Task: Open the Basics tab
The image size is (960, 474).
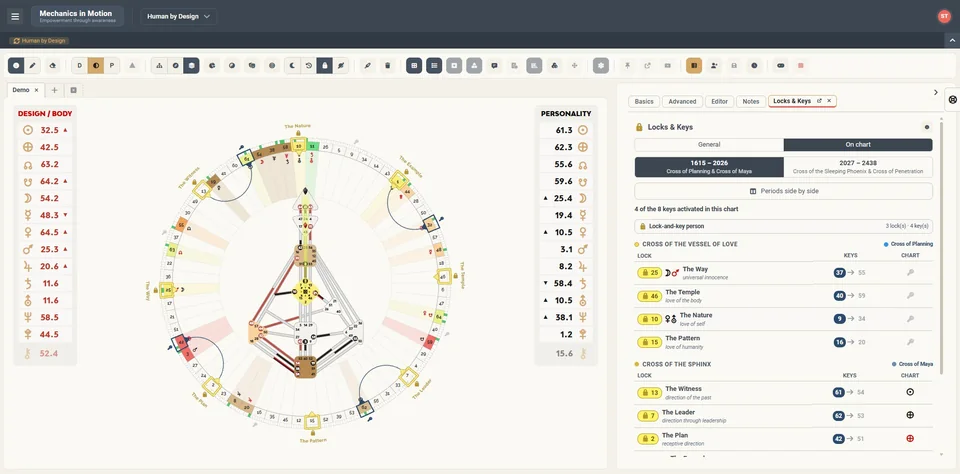Action: click(644, 102)
